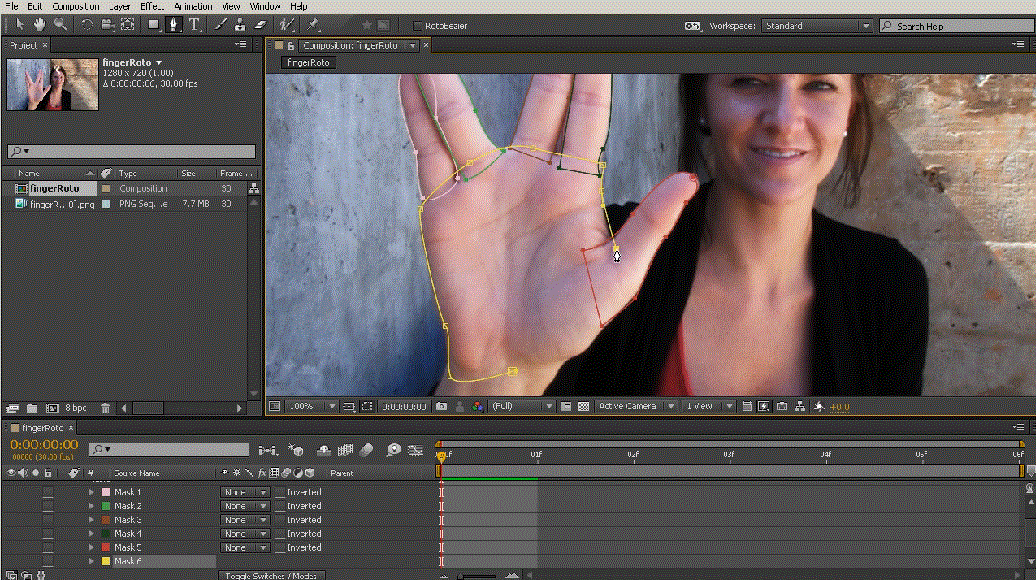Open the 1 View layout dropdown
The width and height of the screenshot is (1036, 580).
coord(708,406)
